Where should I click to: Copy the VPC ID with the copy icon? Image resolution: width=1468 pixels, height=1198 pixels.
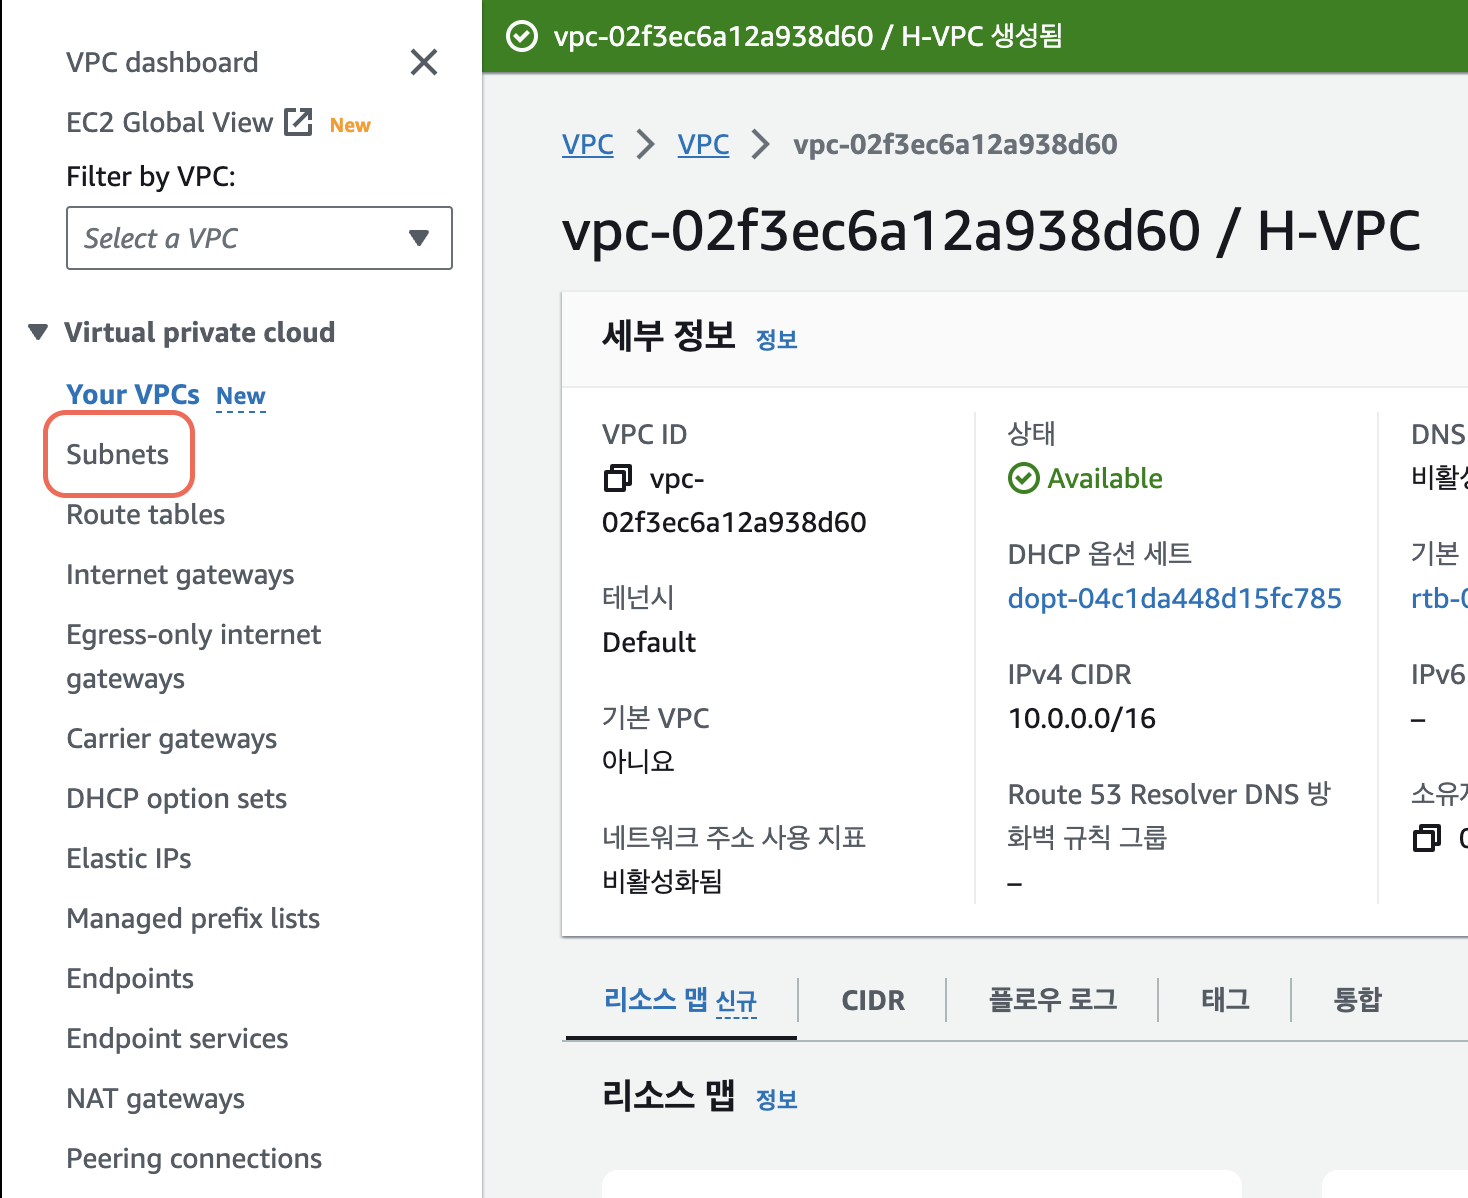click(618, 478)
